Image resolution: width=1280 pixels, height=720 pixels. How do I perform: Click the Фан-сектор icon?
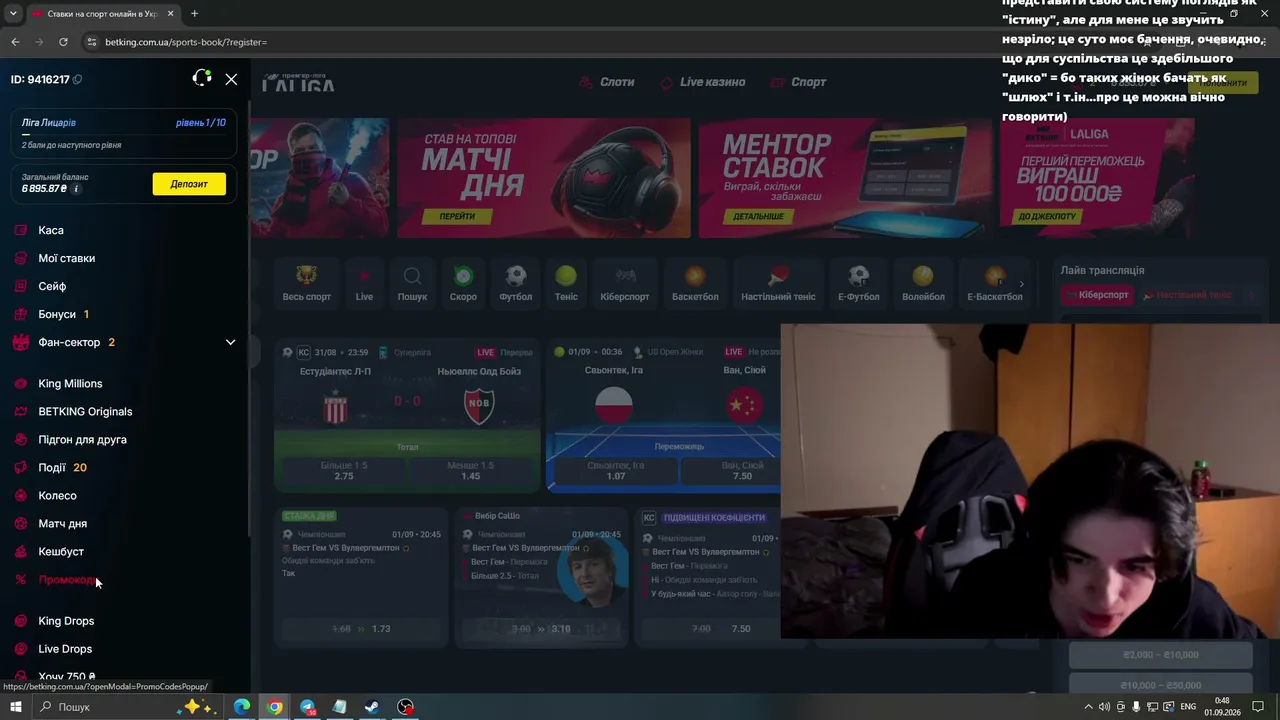21,342
